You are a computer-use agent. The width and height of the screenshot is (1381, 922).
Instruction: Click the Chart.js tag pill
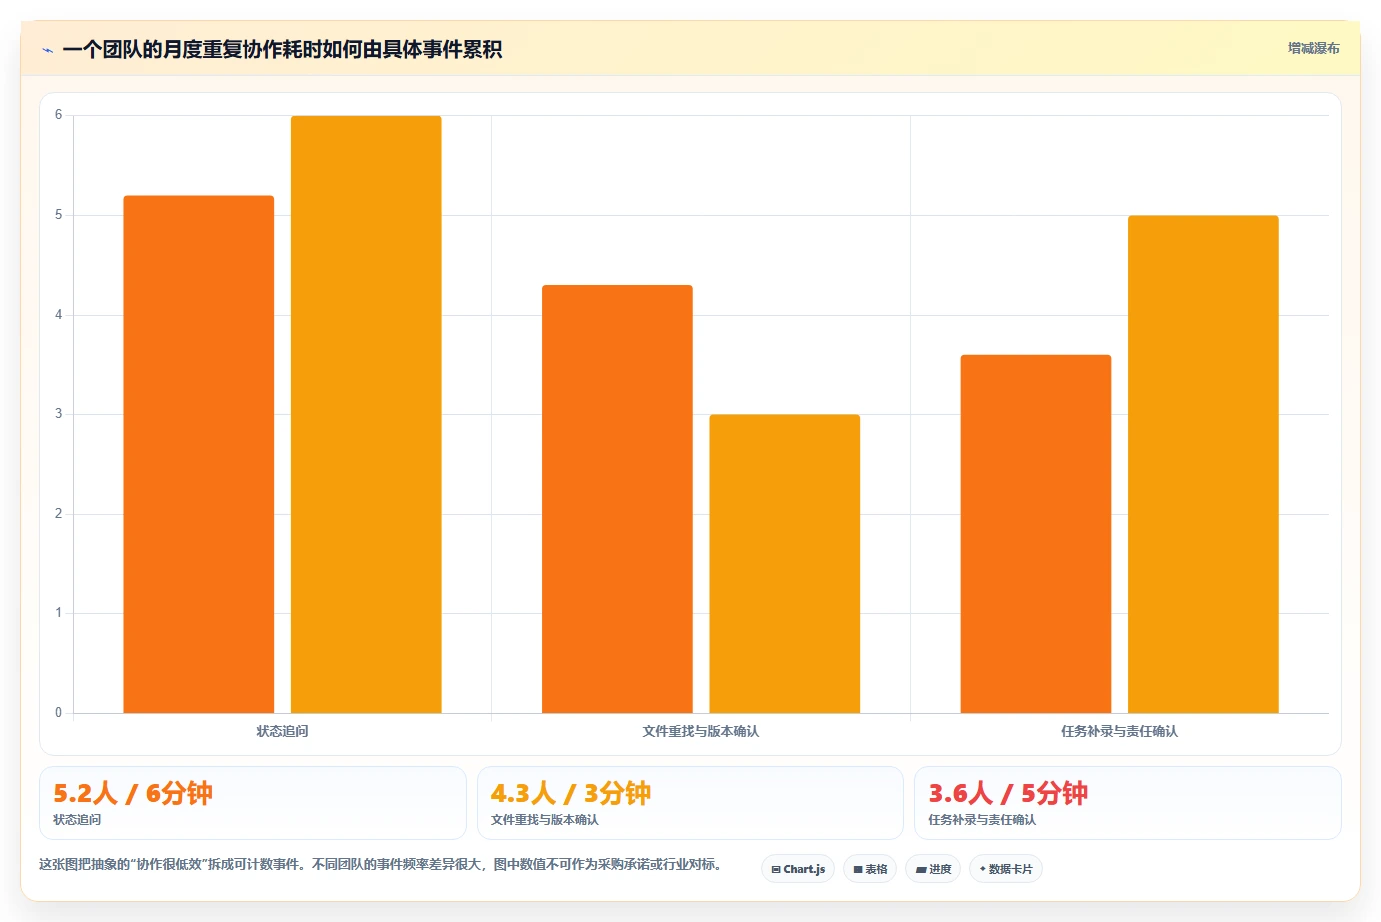tap(798, 869)
